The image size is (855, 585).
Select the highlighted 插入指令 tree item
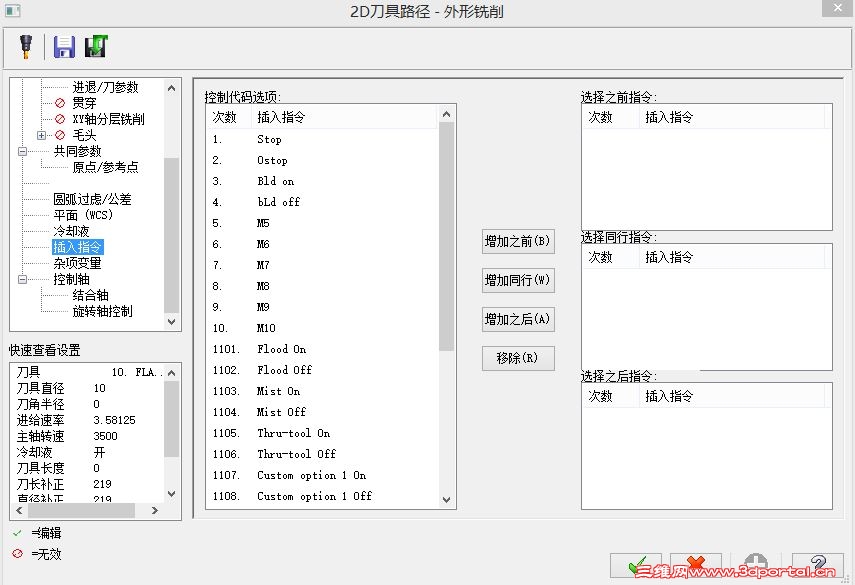77,247
